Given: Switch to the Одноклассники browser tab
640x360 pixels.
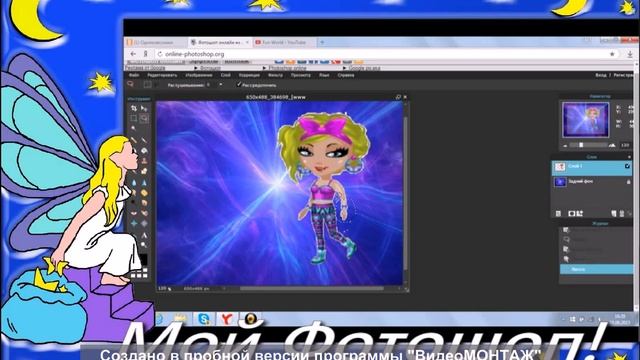Looking at the screenshot, I should point(155,42).
